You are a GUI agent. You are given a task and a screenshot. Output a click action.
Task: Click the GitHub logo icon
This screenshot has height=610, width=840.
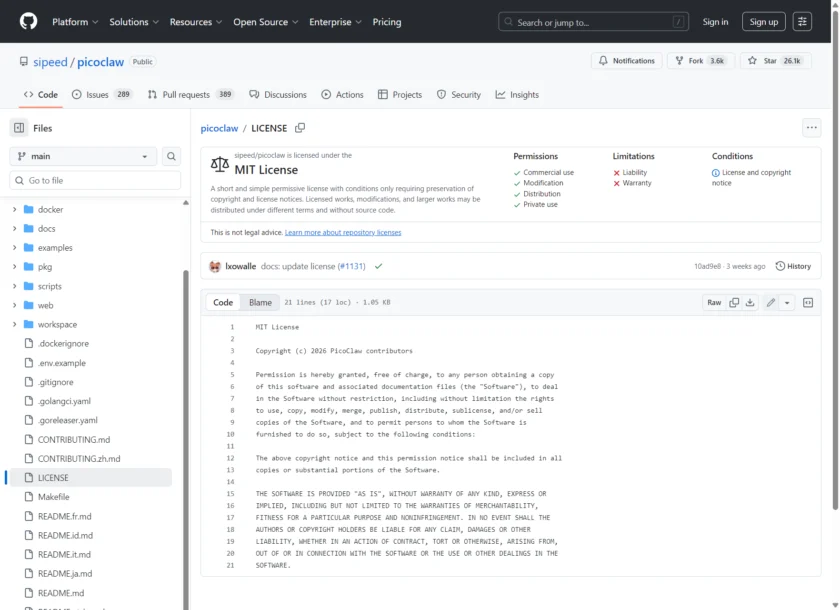pos(28,21)
